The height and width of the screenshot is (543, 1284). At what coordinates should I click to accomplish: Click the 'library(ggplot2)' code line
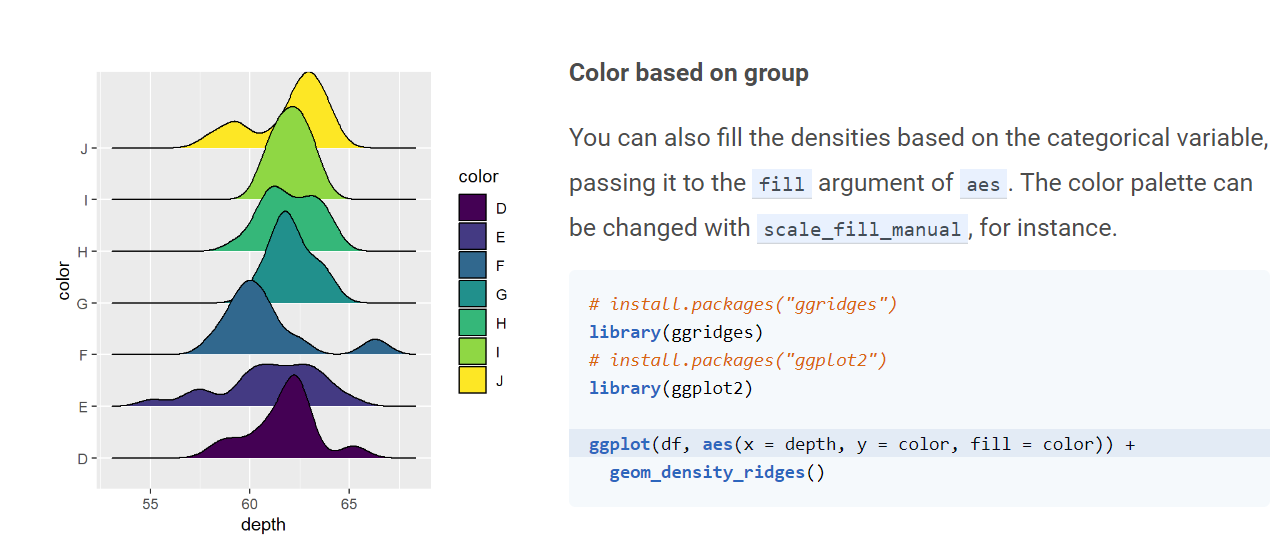click(670, 388)
